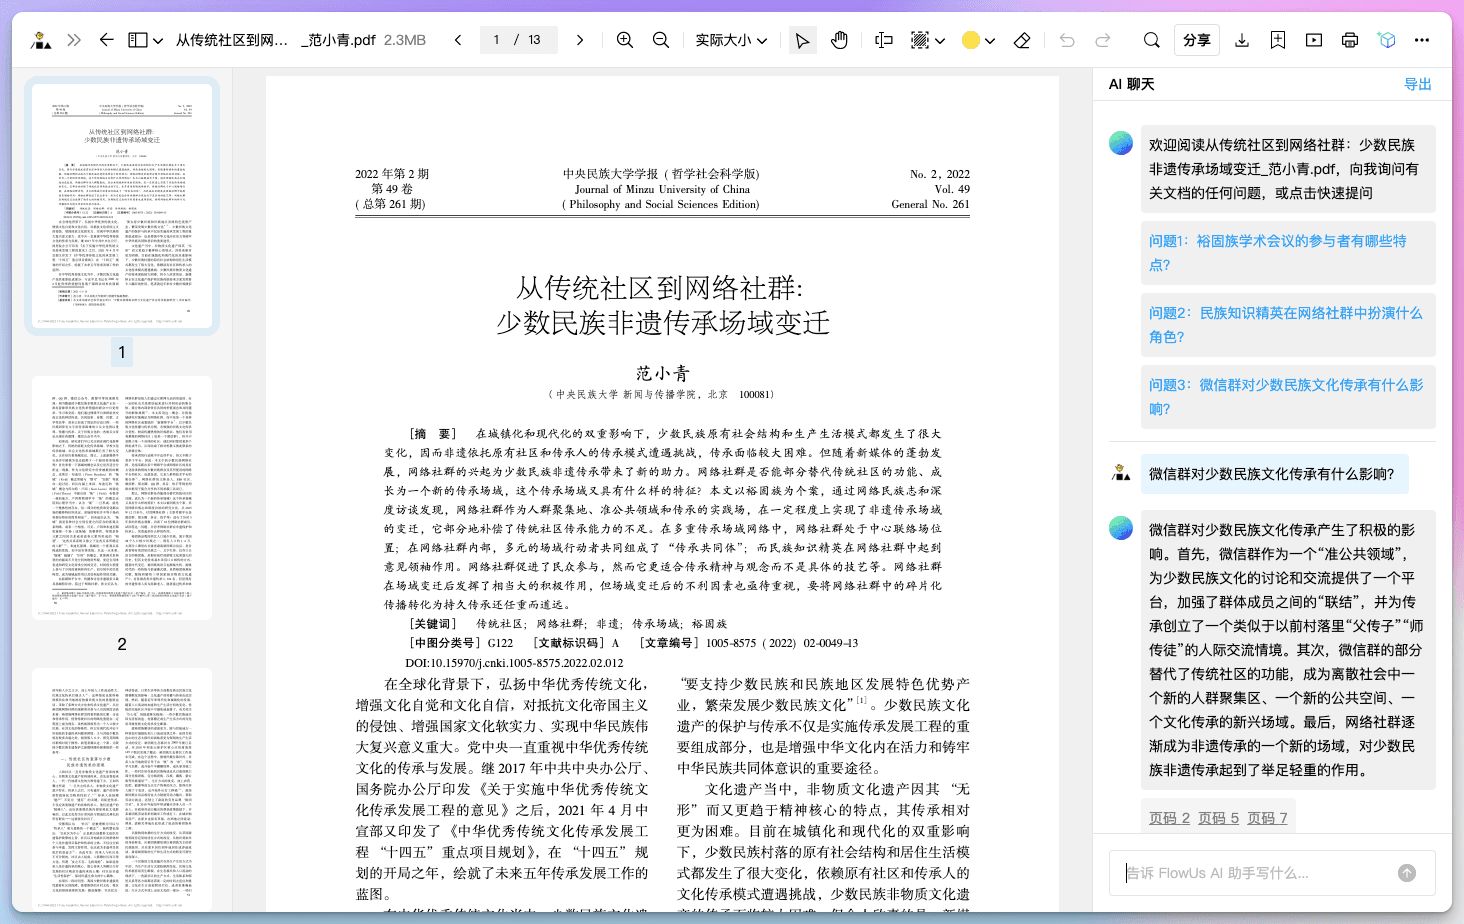Select suggested question 问题2 about 民族知识精英
The image size is (1464, 924).
tap(1288, 325)
